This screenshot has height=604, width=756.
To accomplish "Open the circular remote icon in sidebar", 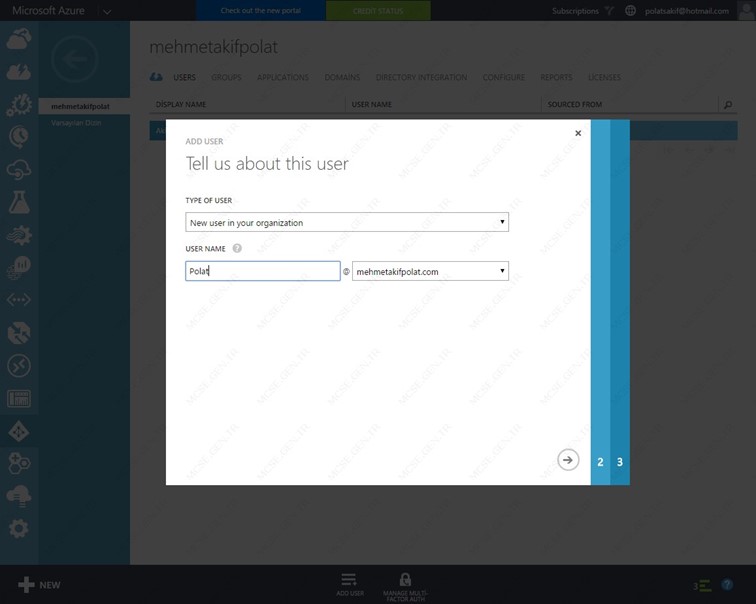I will pyautogui.click(x=19, y=366).
